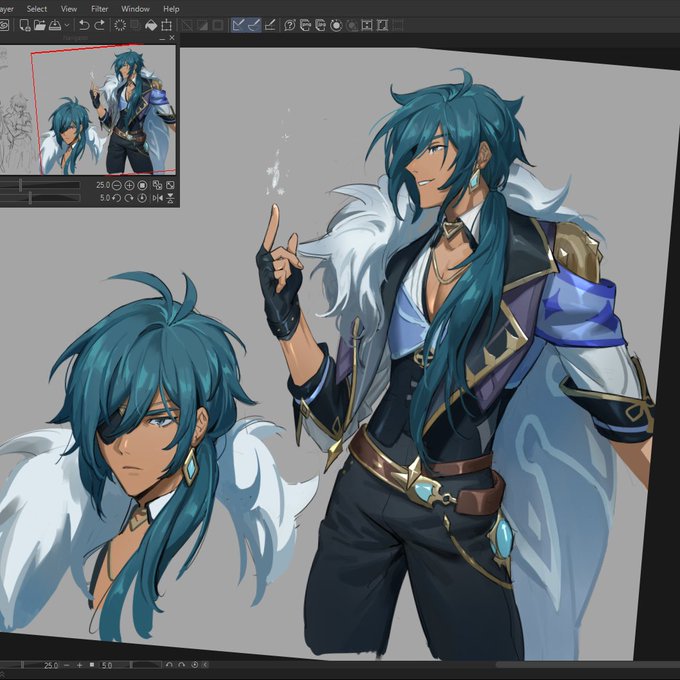
Task: Toggle Snap to Ruler button
Action: click(239, 25)
